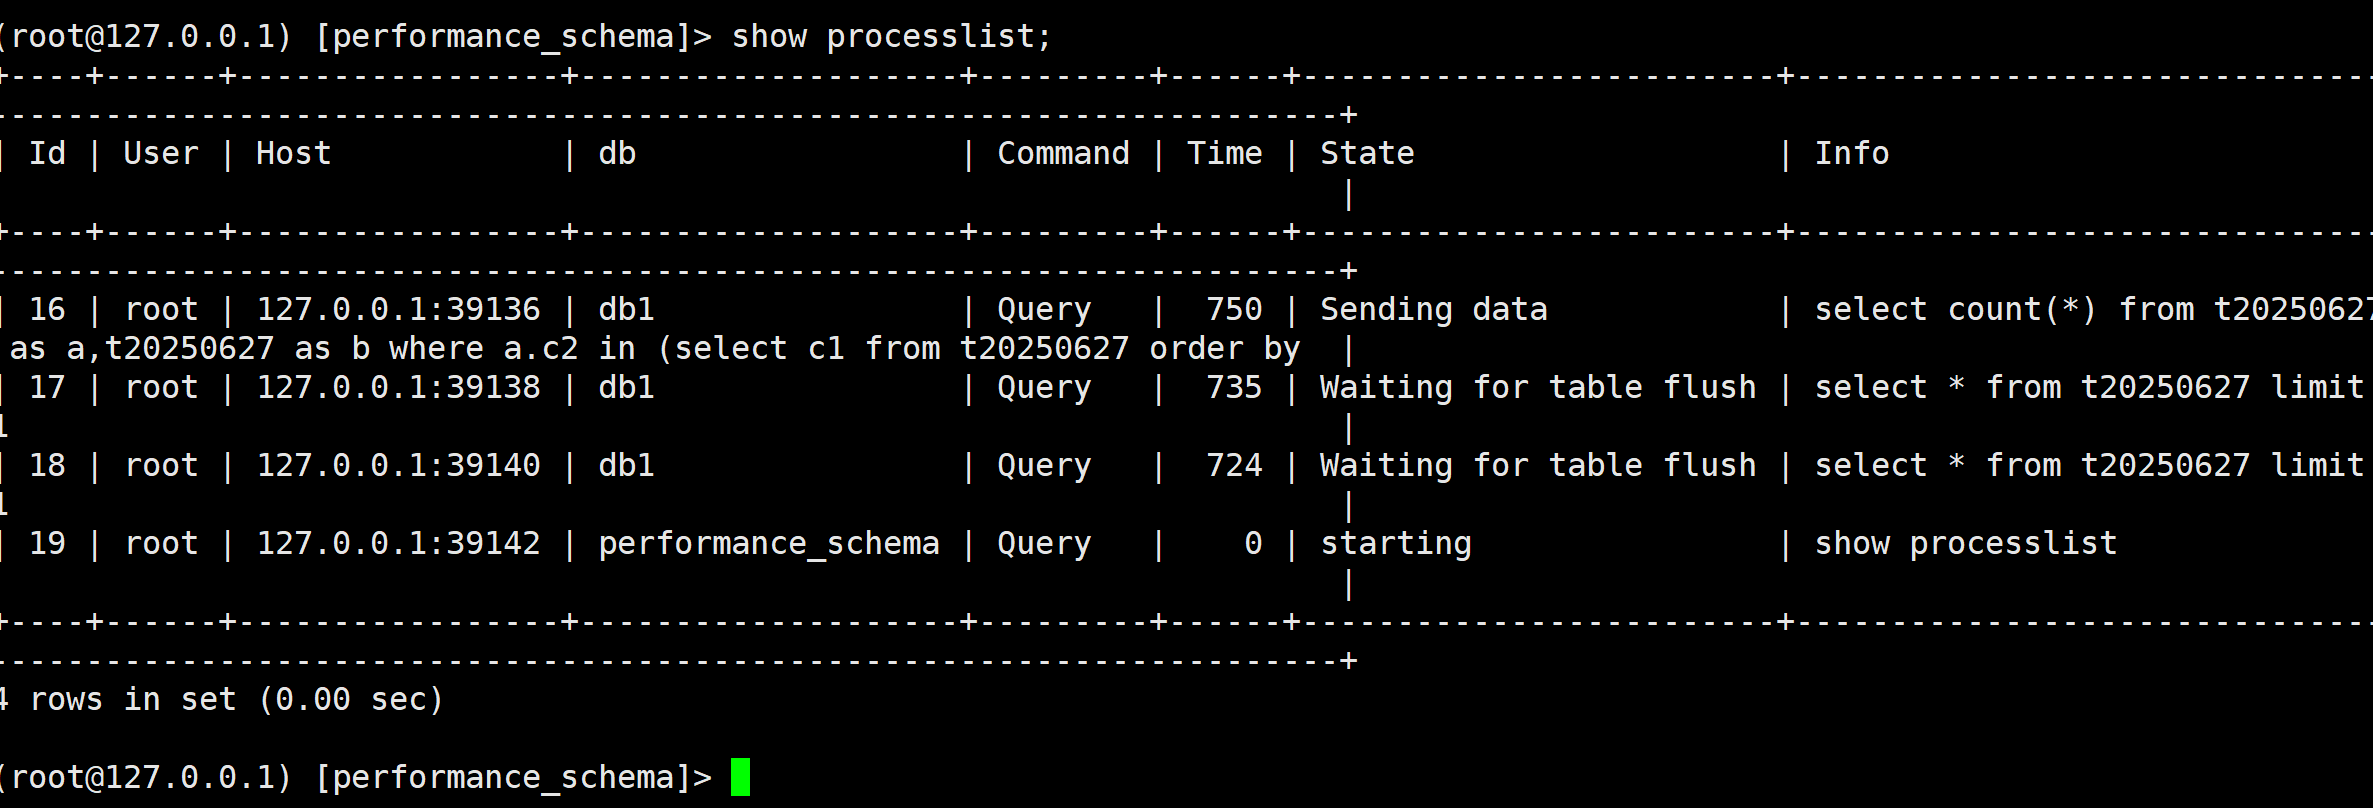Click the Time column header

tap(1224, 153)
